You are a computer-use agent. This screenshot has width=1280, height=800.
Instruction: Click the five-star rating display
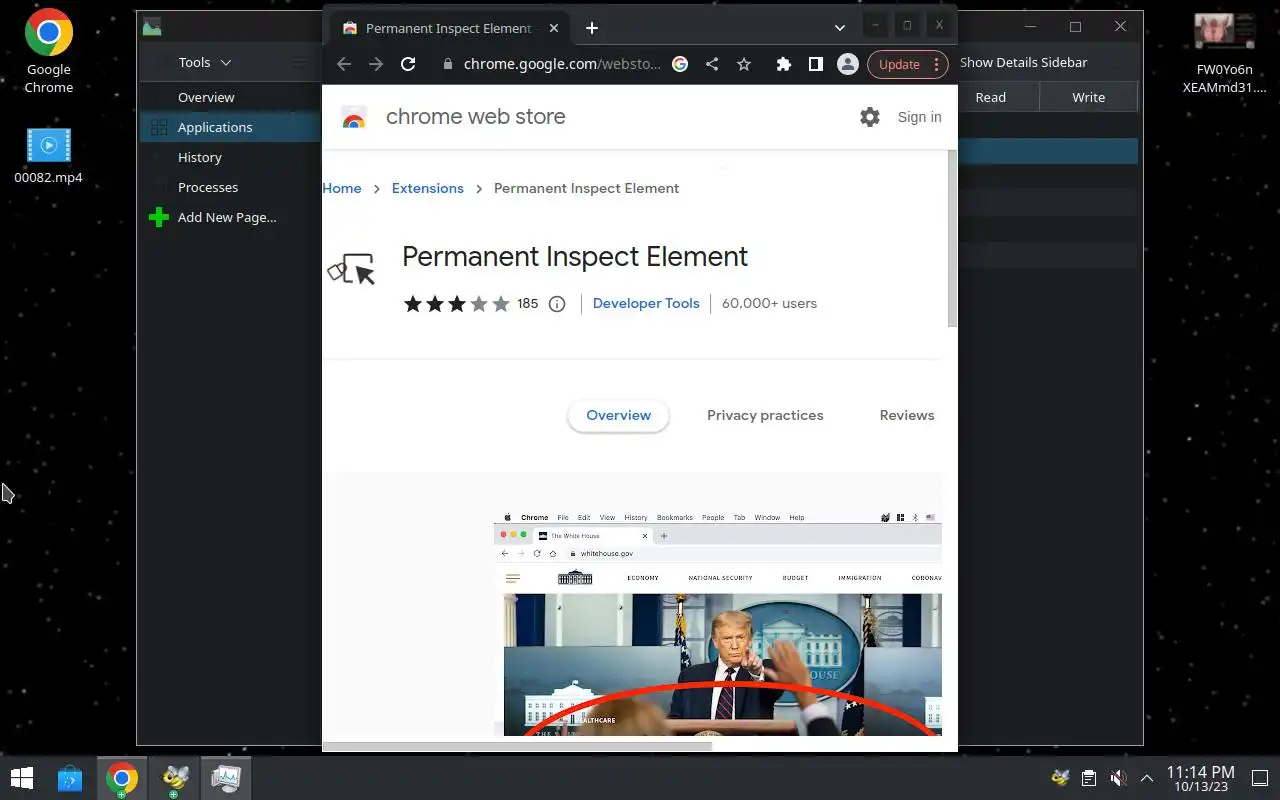457,304
